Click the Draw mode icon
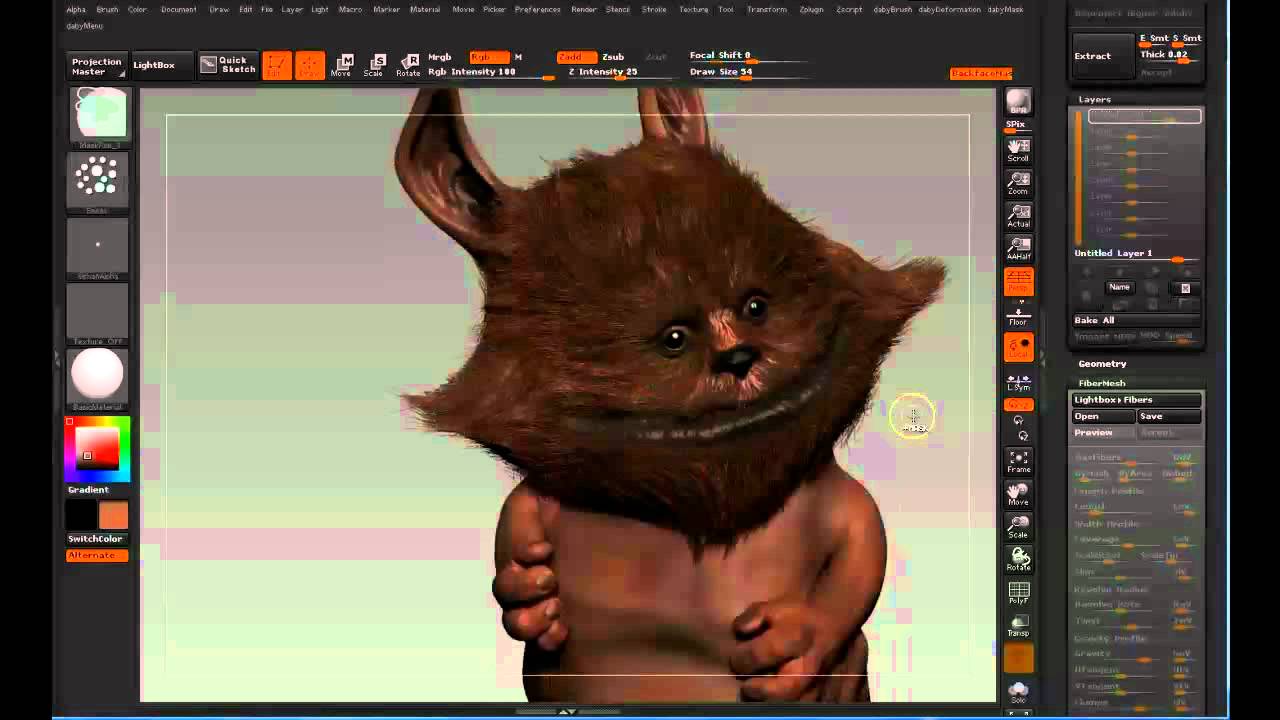The height and width of the screenshot is (720, 1280). (310, 65)
